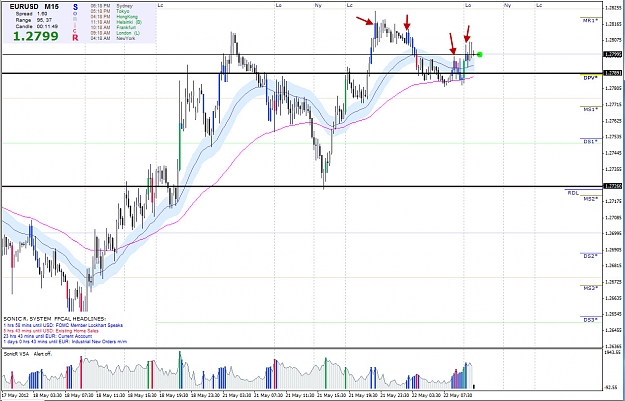Click the HongKong session clock row

(114, 17)
